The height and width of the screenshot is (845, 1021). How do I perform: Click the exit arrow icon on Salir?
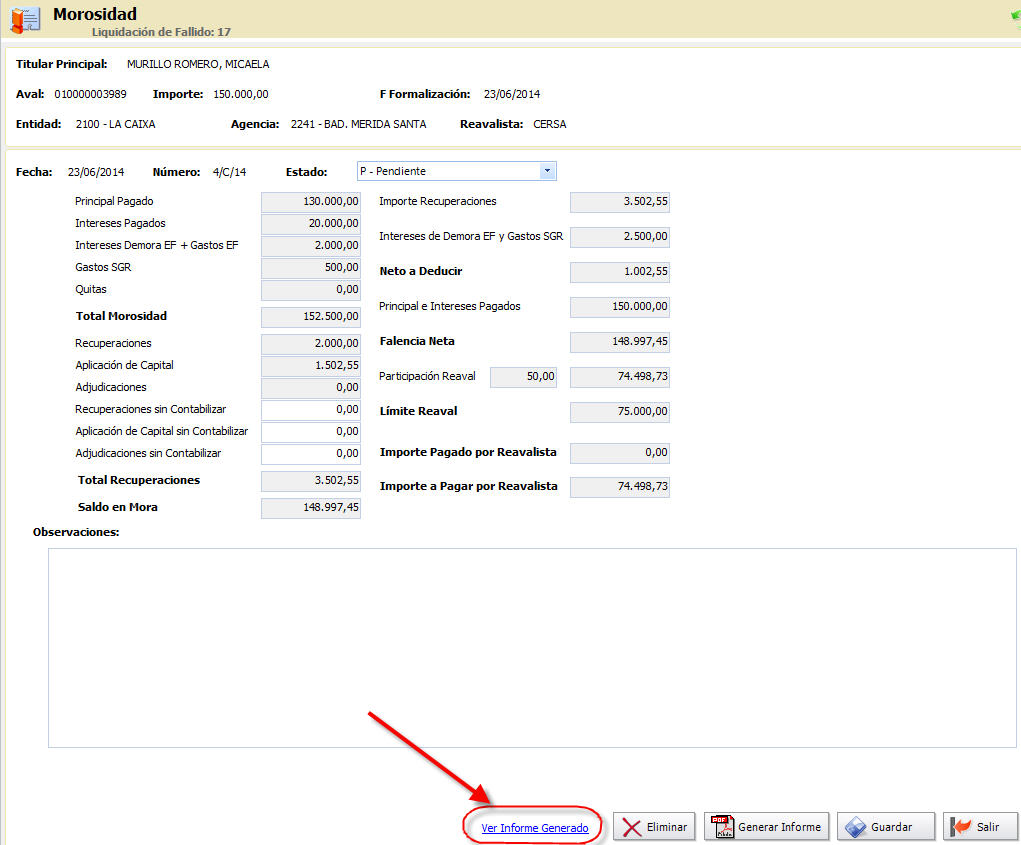pyautogui.click(x=960, y=827)
